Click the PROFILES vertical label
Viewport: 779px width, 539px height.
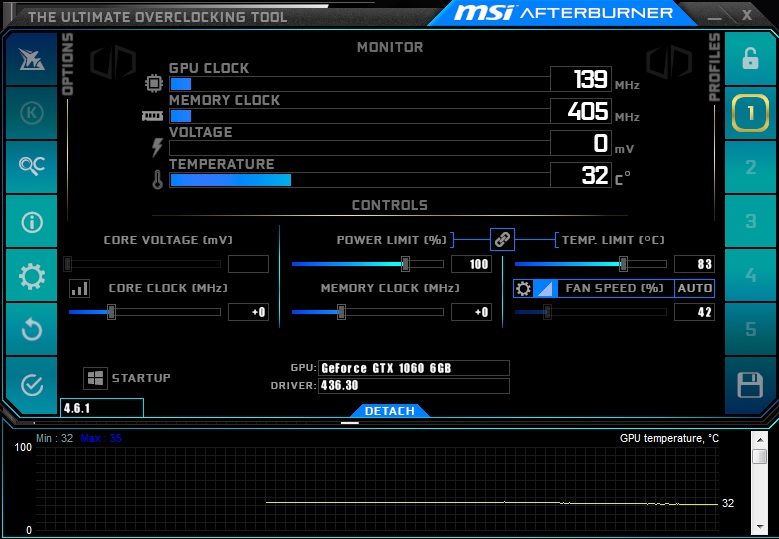pos(714,67)
